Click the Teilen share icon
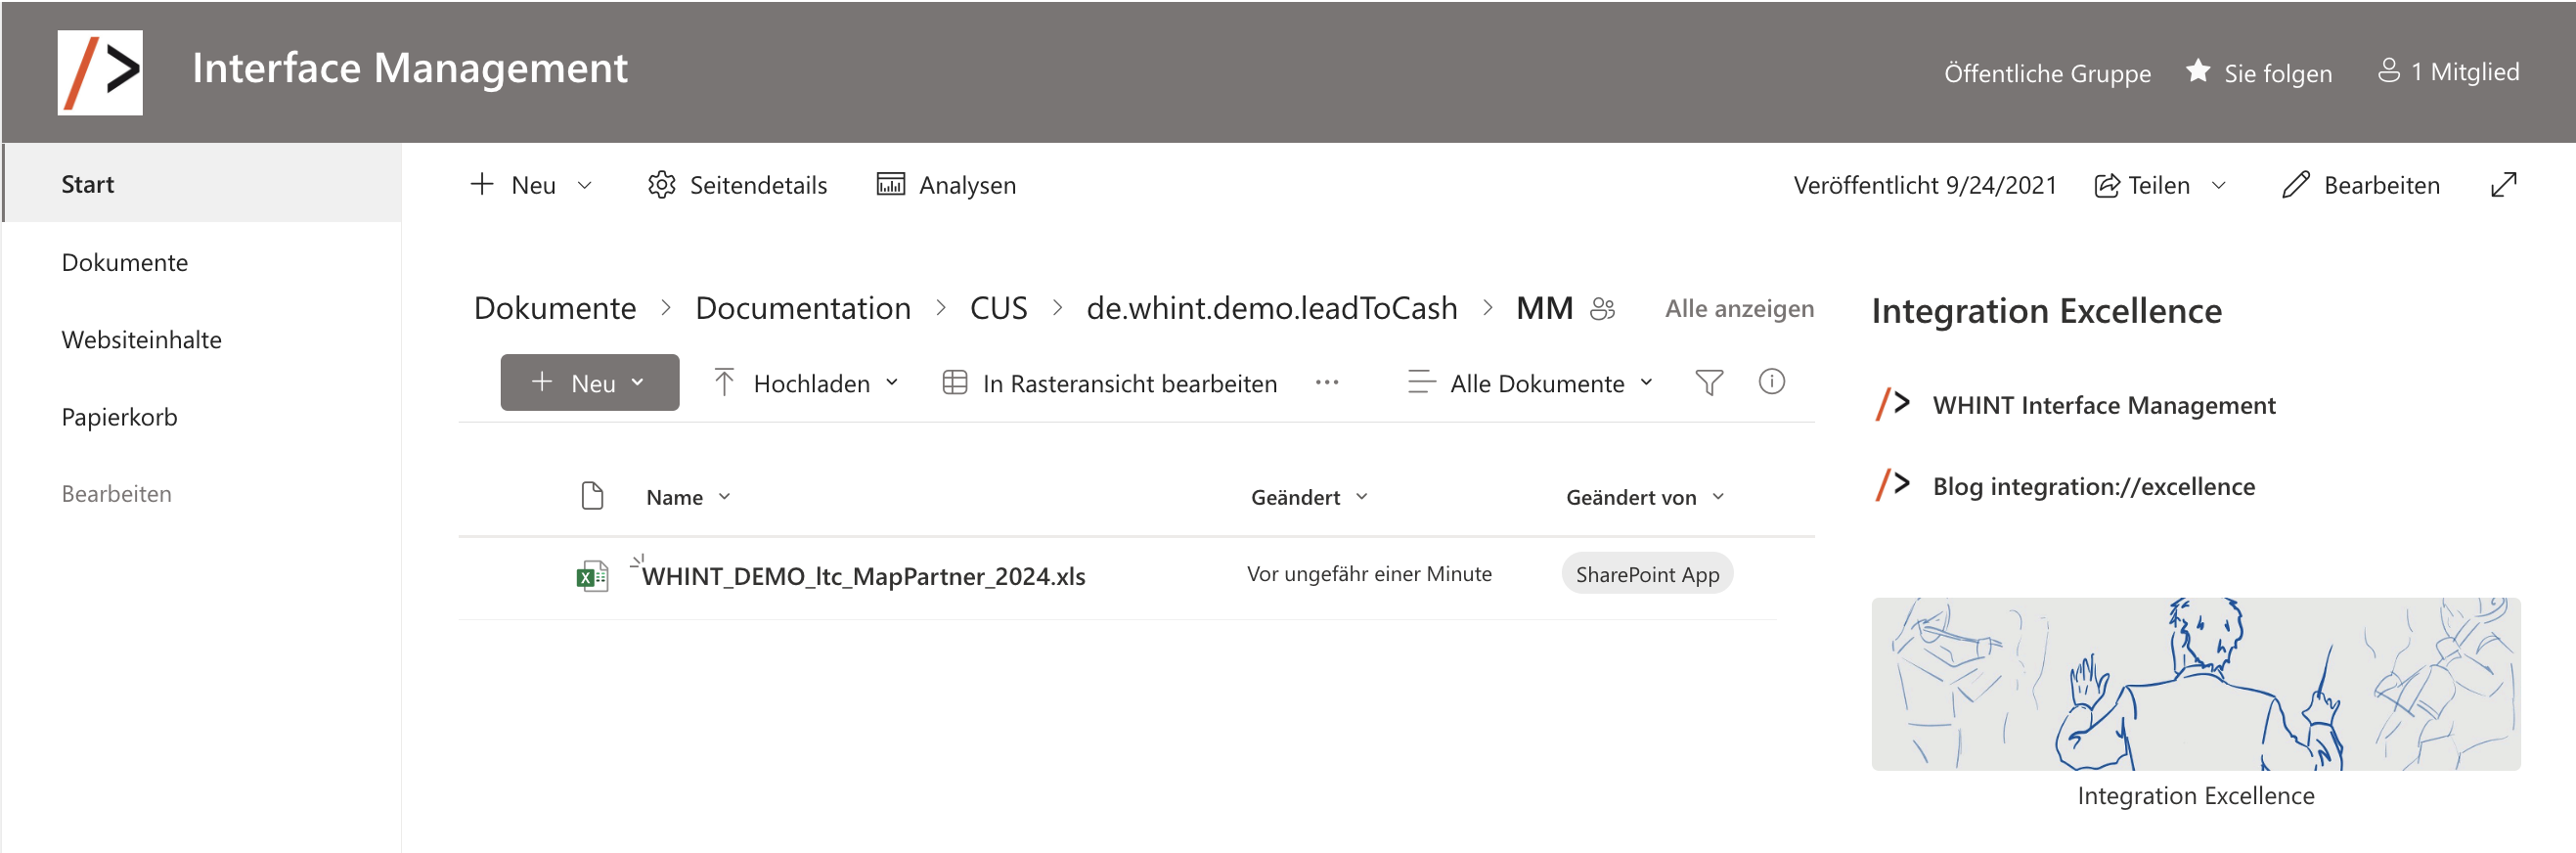2576x853 pixels. pos(2106,185)
